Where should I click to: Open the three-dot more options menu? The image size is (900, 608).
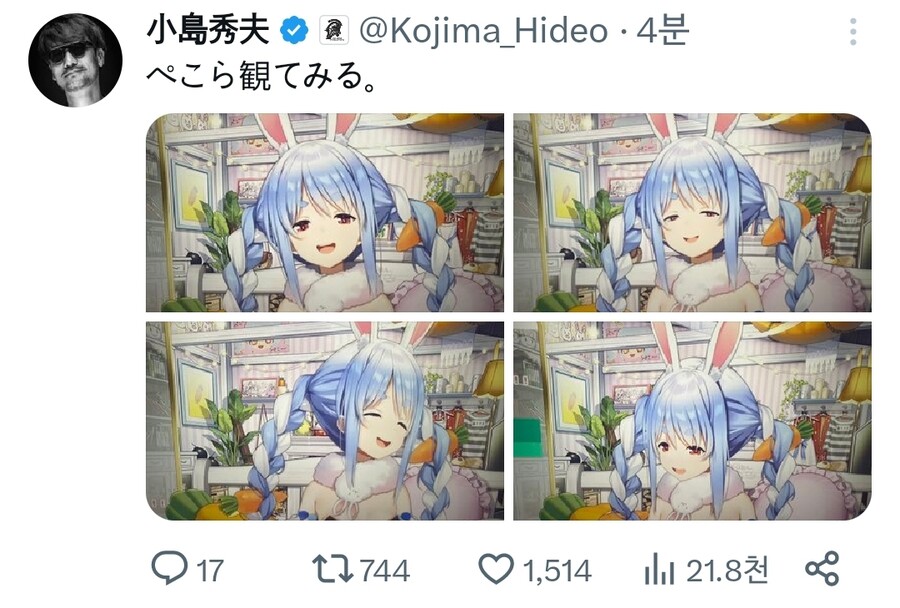[x=853, y=32]
